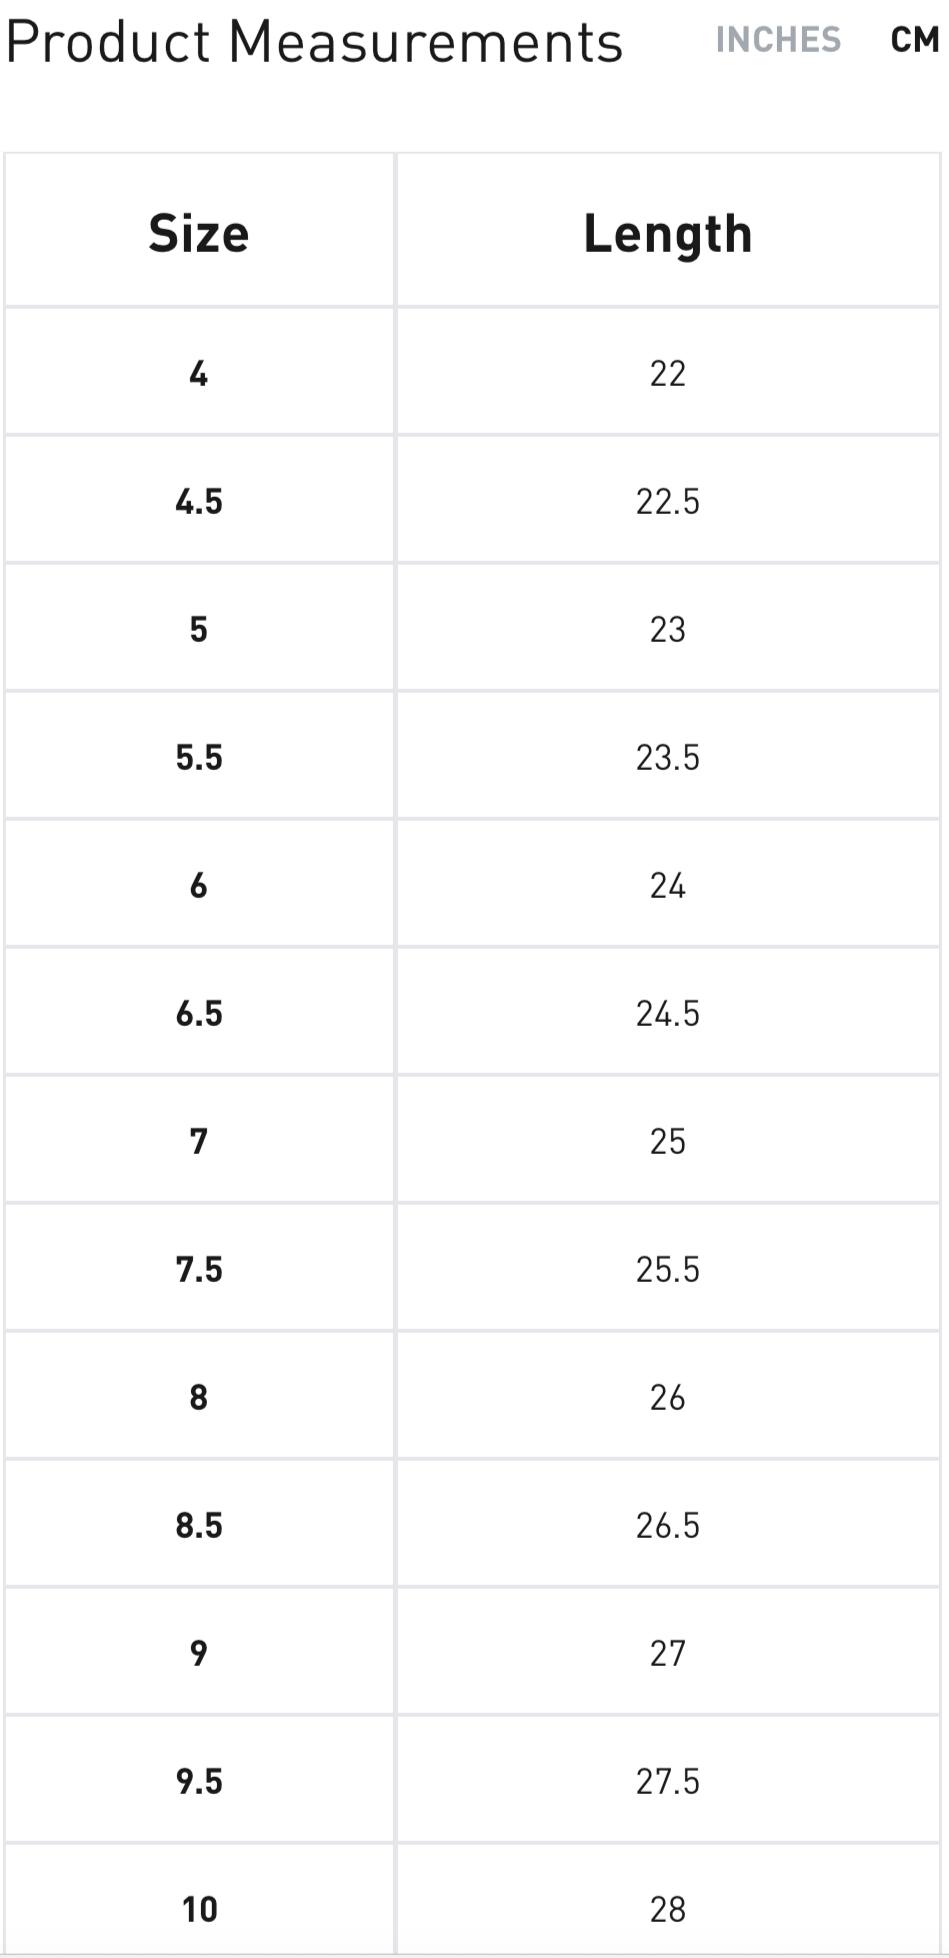
Task: Select the size 4.5 cell
Action: (x=199, y=501)
